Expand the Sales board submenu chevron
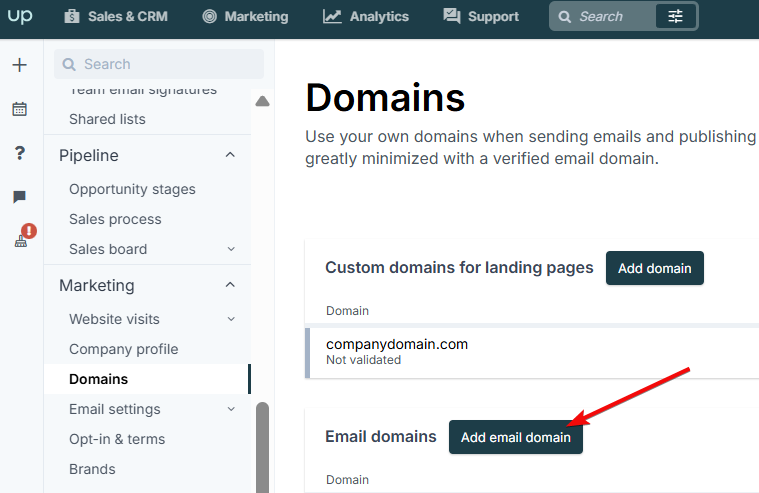 pos(231,249)
